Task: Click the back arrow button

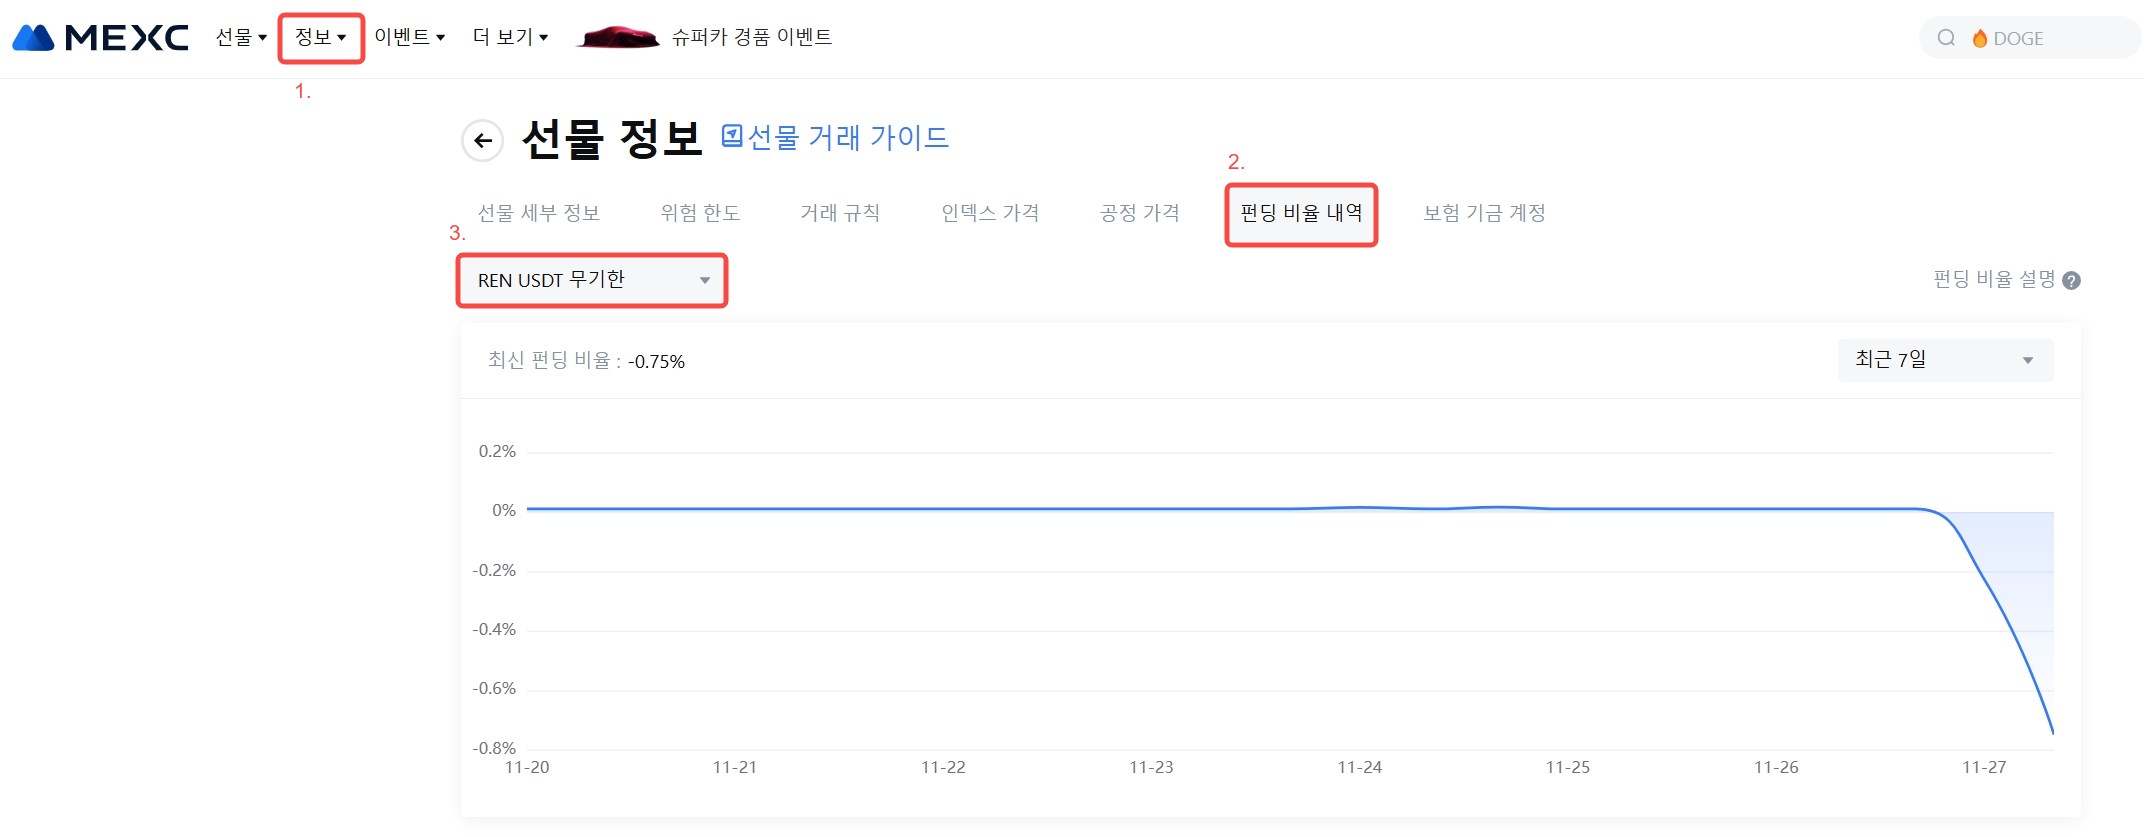Action: click(x=483, y=140)
